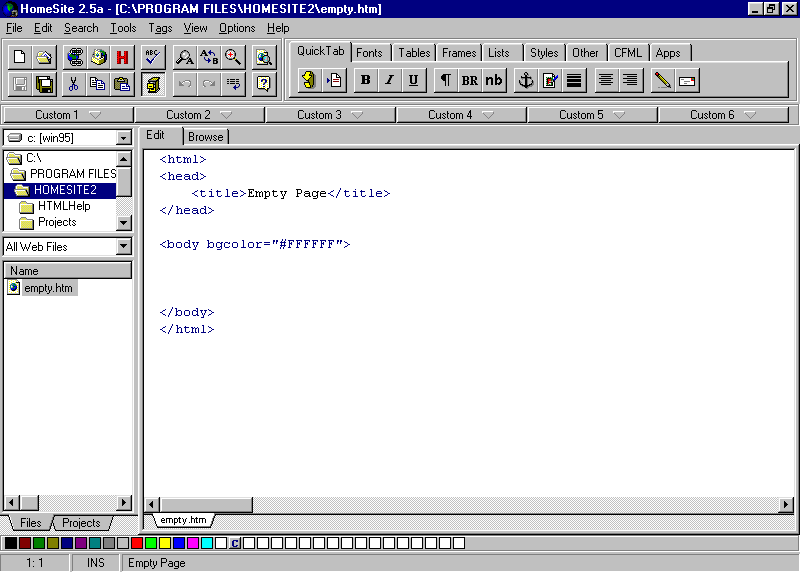Open the Custom 1 dropdown
The image size is (800, 572).
68,115
